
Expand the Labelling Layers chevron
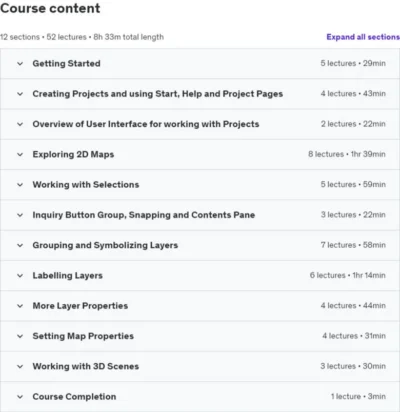click(20, 276)
